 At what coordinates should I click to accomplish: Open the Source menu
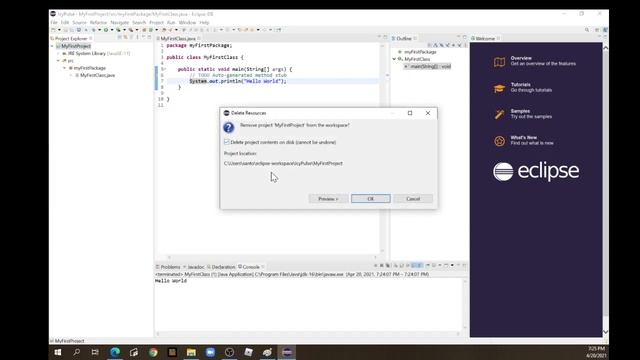tap(79, 22)
